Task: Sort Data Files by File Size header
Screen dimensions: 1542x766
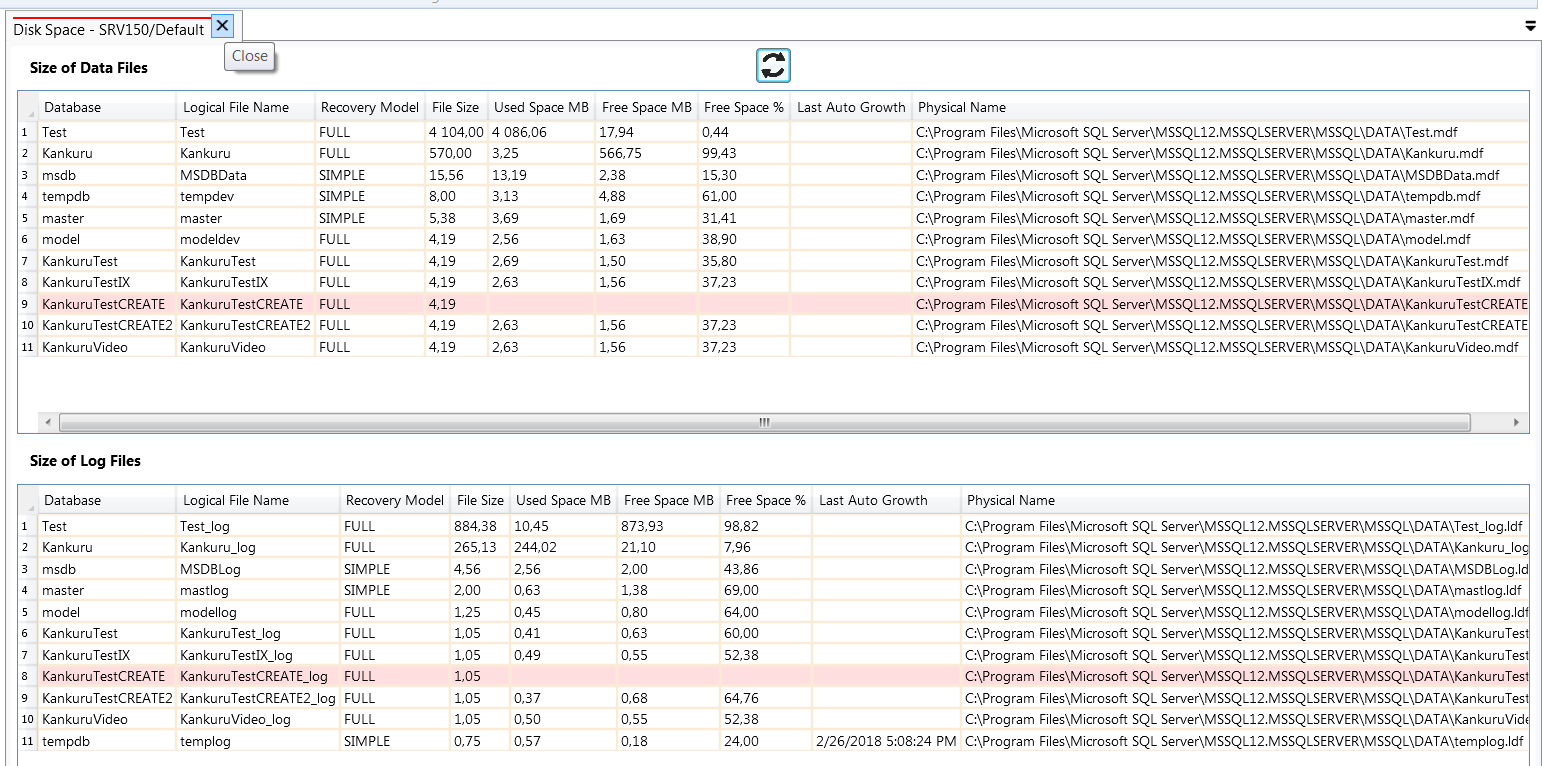Action: pyautogui.click(x=456, y=107)
